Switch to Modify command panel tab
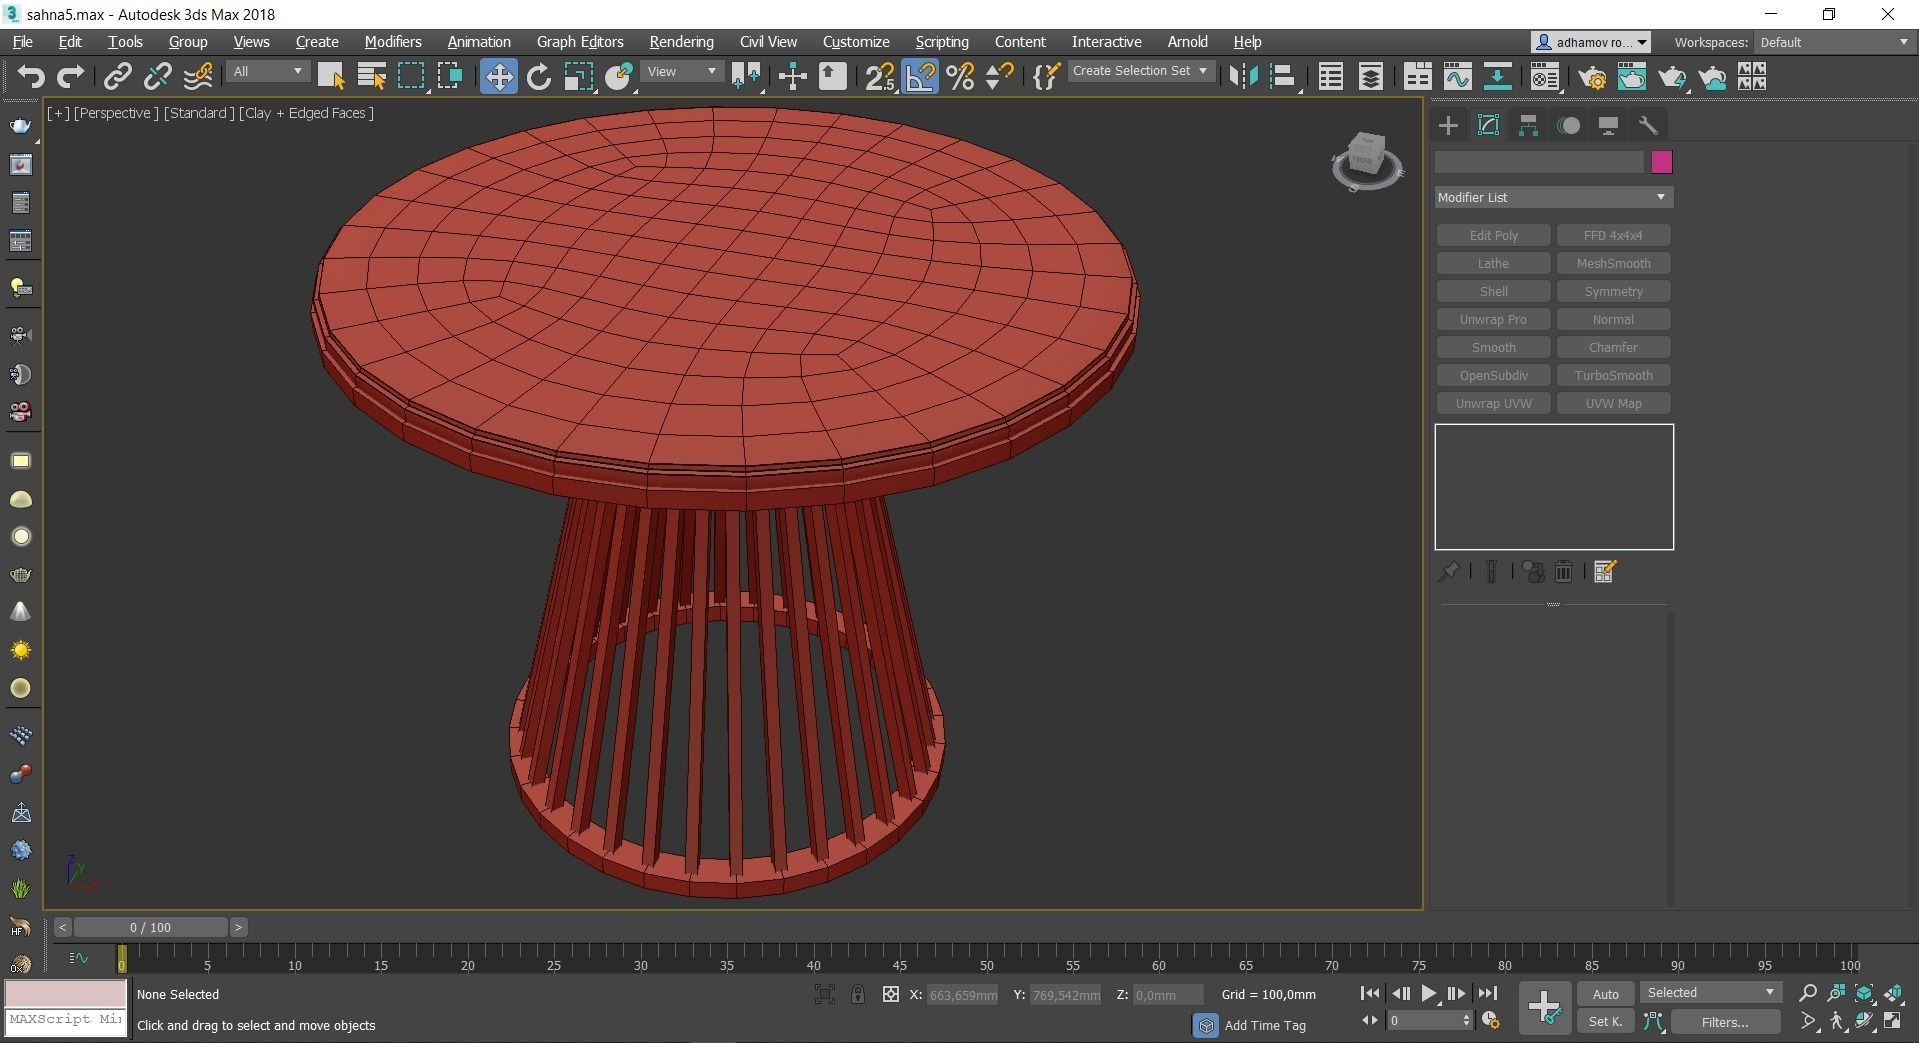 [1488, 125]
